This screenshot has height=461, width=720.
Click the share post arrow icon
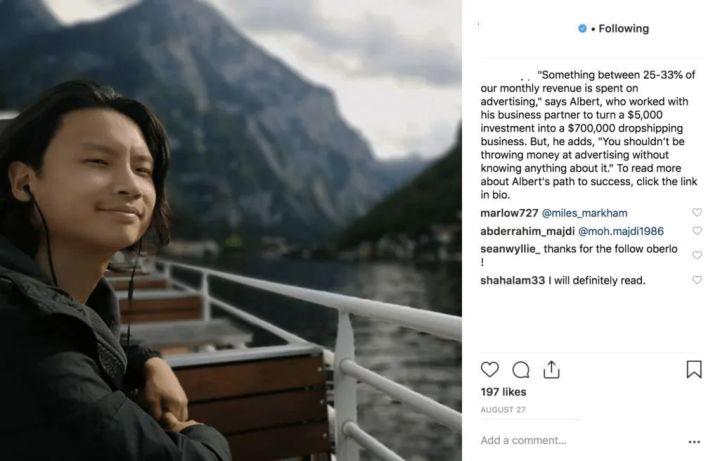click(549, 370)
